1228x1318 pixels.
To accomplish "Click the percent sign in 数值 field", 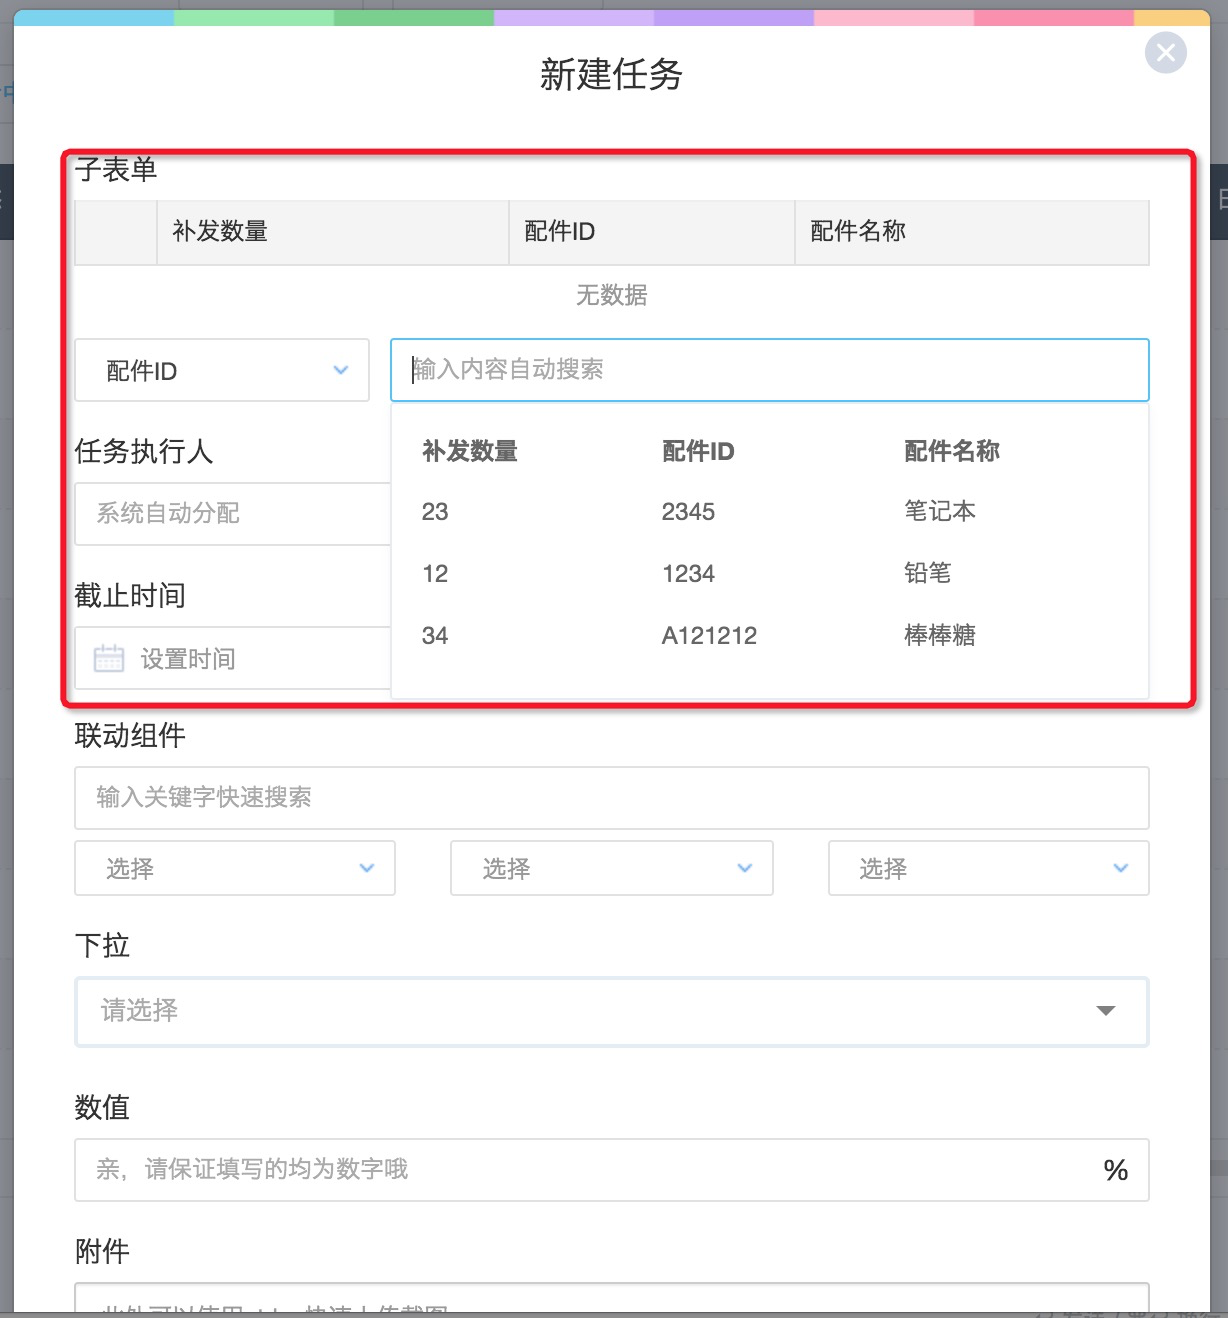I will 1115,1170.
